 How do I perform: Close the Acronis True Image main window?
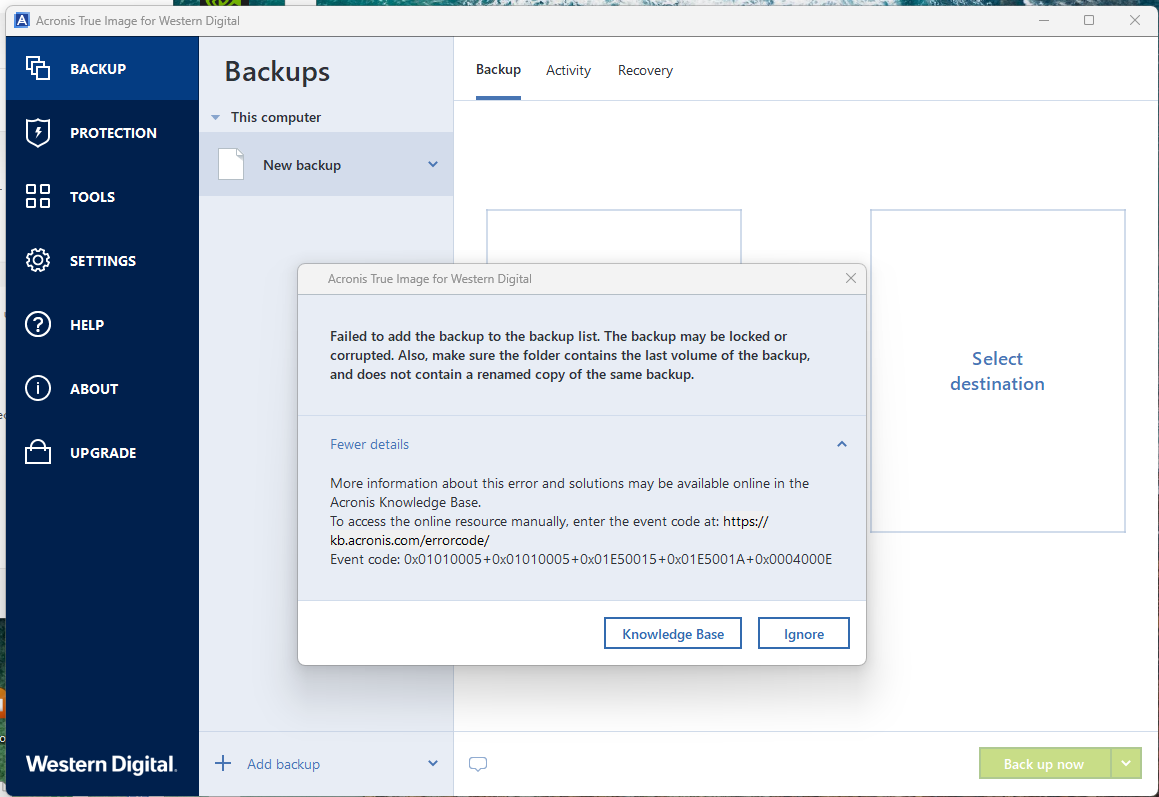pyautogui.click(x=1135, y=20)
